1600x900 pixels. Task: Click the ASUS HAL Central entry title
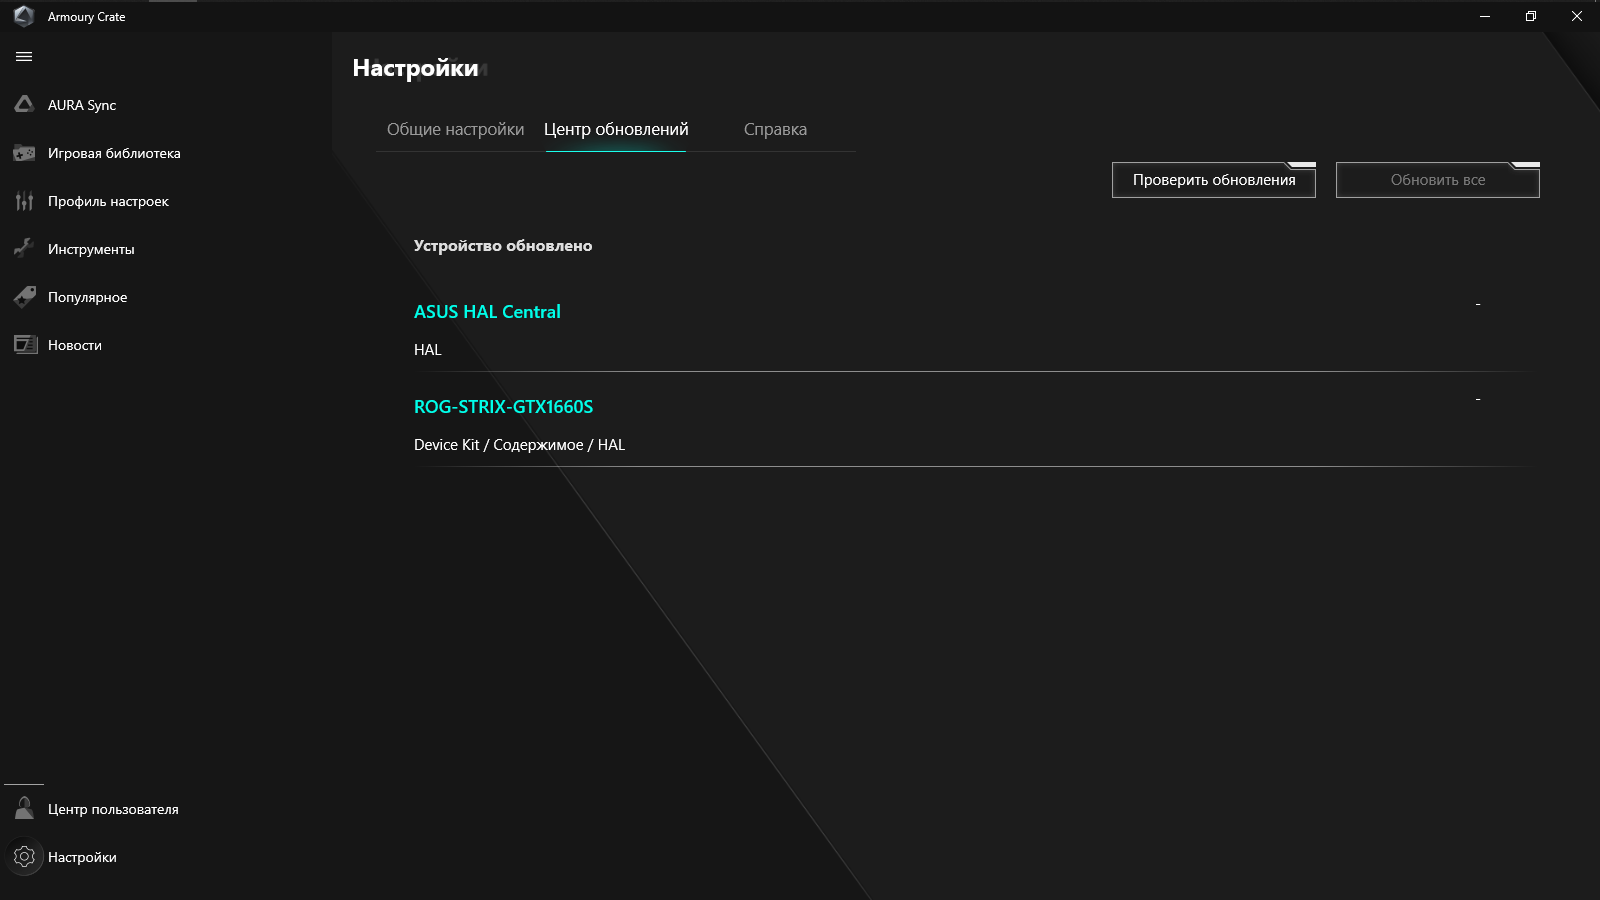487,312
